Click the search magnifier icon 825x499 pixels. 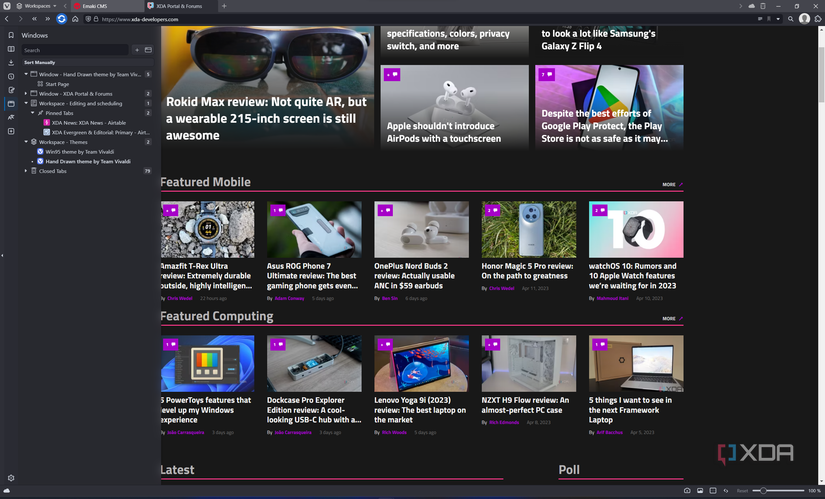[790, 19]
